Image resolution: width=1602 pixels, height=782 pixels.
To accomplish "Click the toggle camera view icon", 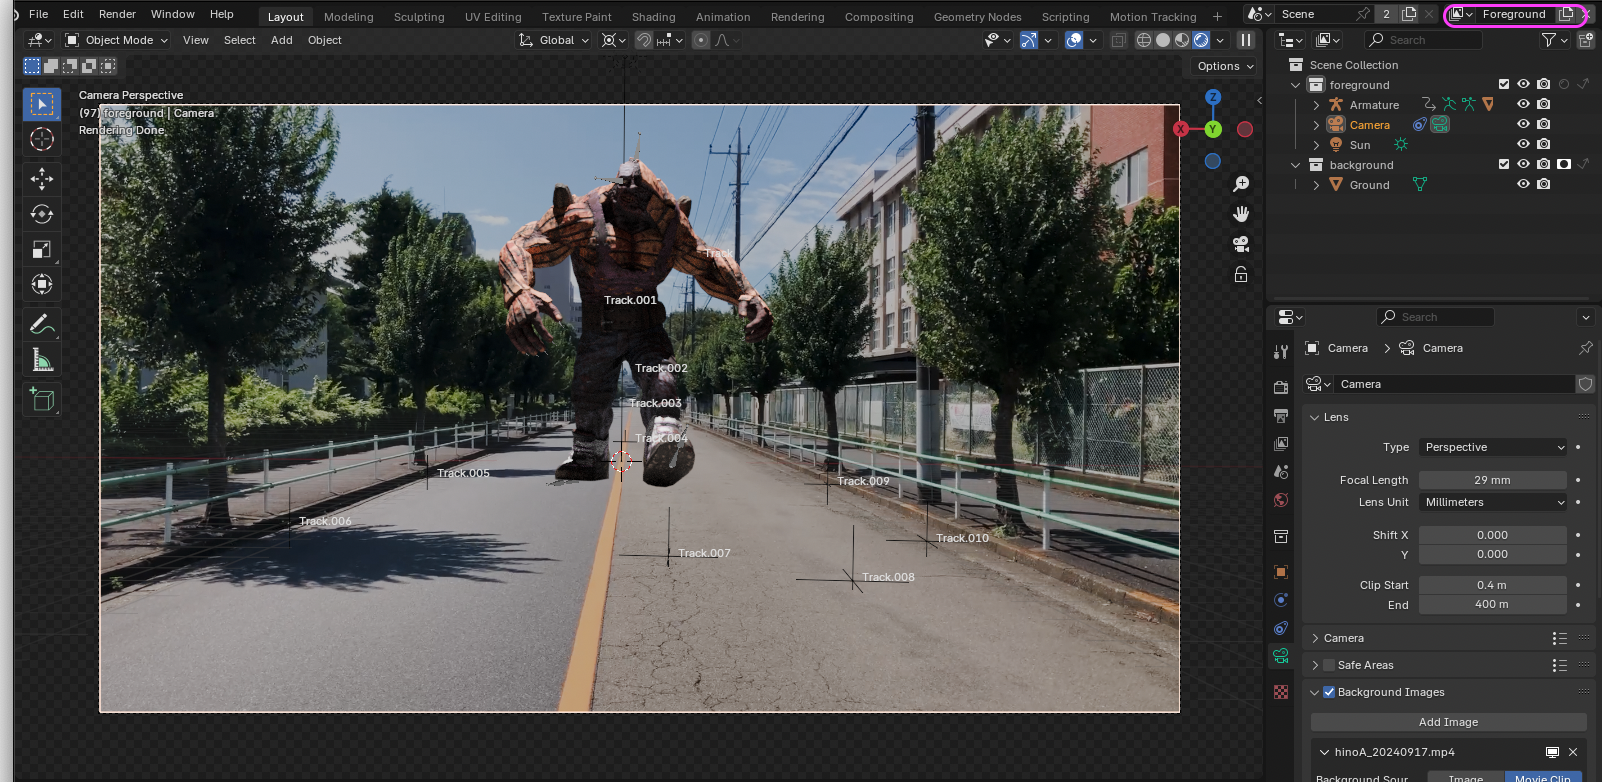I will 1241,244.
